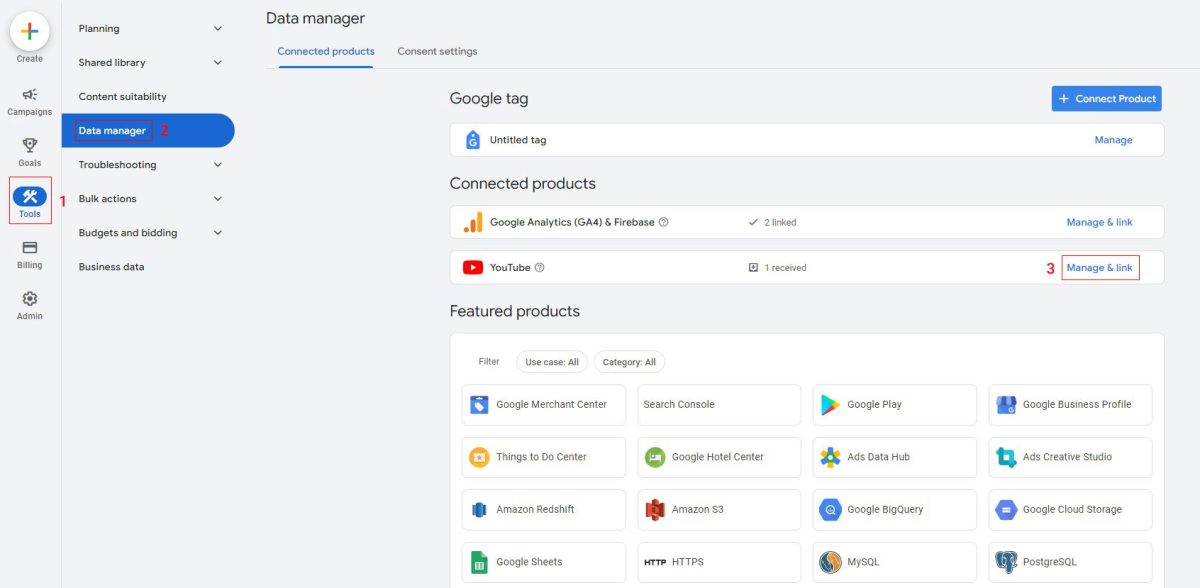Image resolution: width=1200 pixels, height=588 pixels.
Task: Click the HTTP icon on HTTPS card
Action: pyautogui.click(x=655, y=562)
